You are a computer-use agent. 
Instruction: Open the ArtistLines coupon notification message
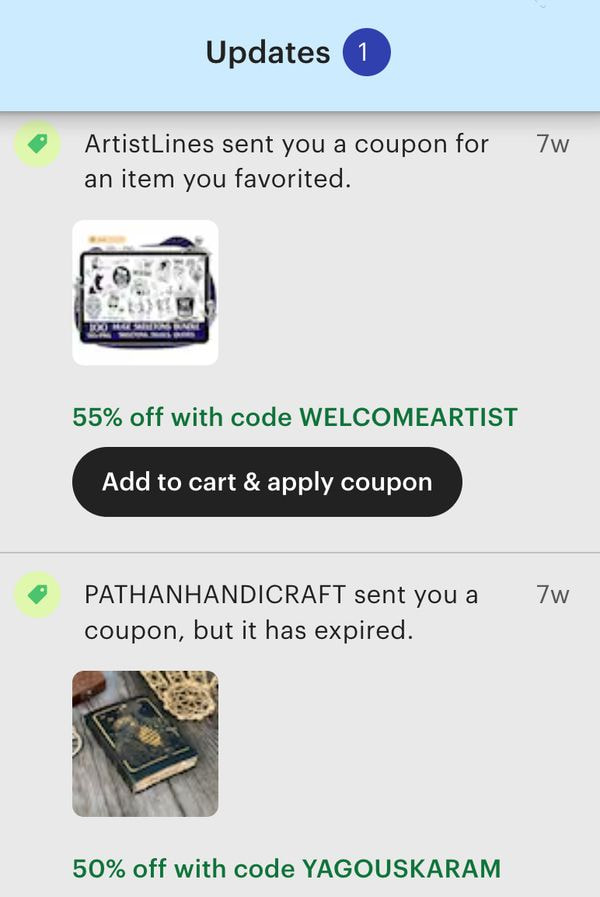[x=287, y=161]
